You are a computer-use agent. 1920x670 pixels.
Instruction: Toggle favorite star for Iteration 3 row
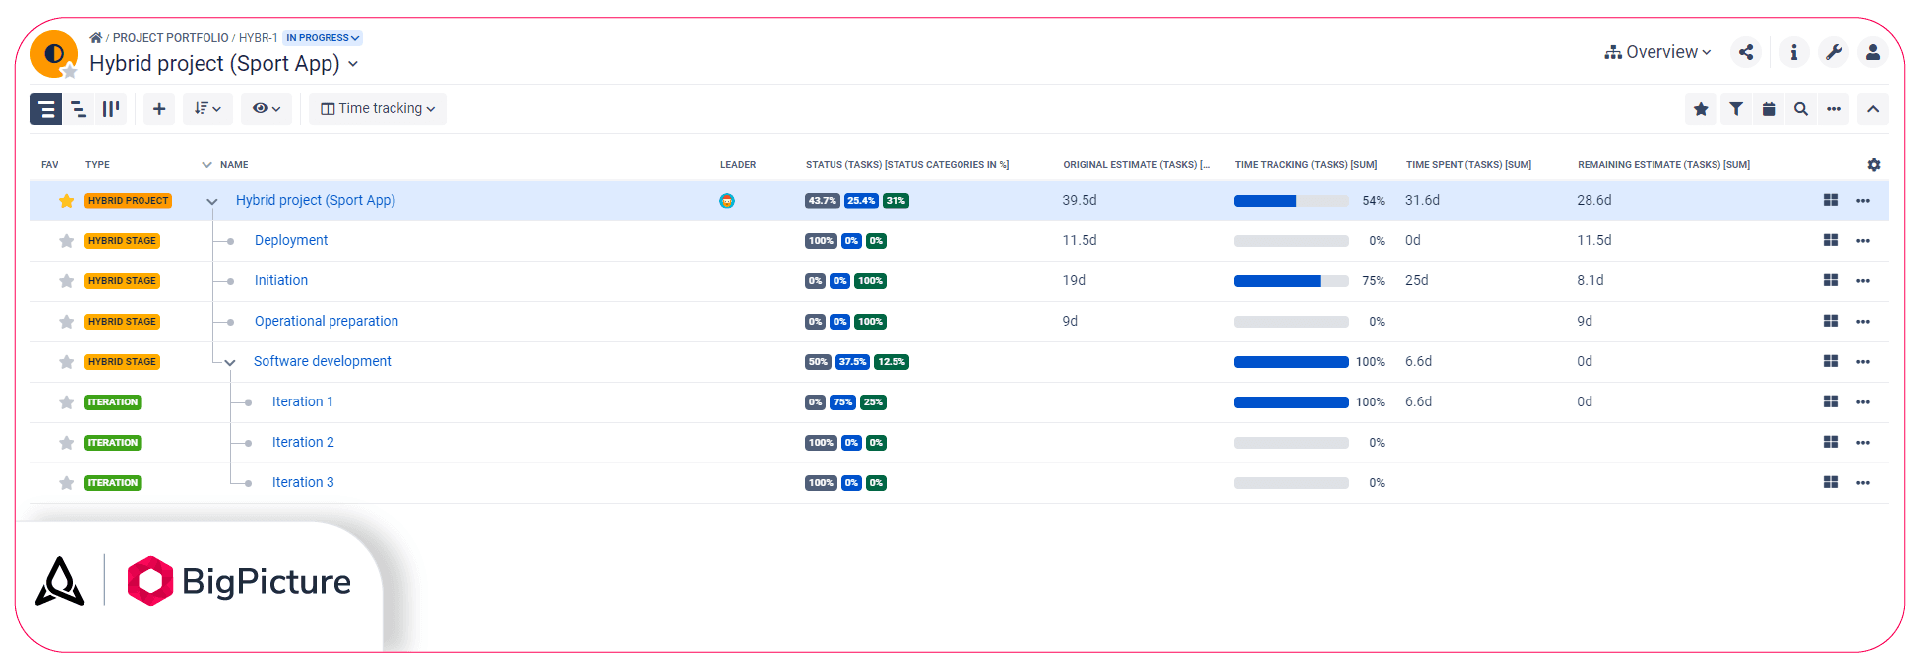click(66, 483)
